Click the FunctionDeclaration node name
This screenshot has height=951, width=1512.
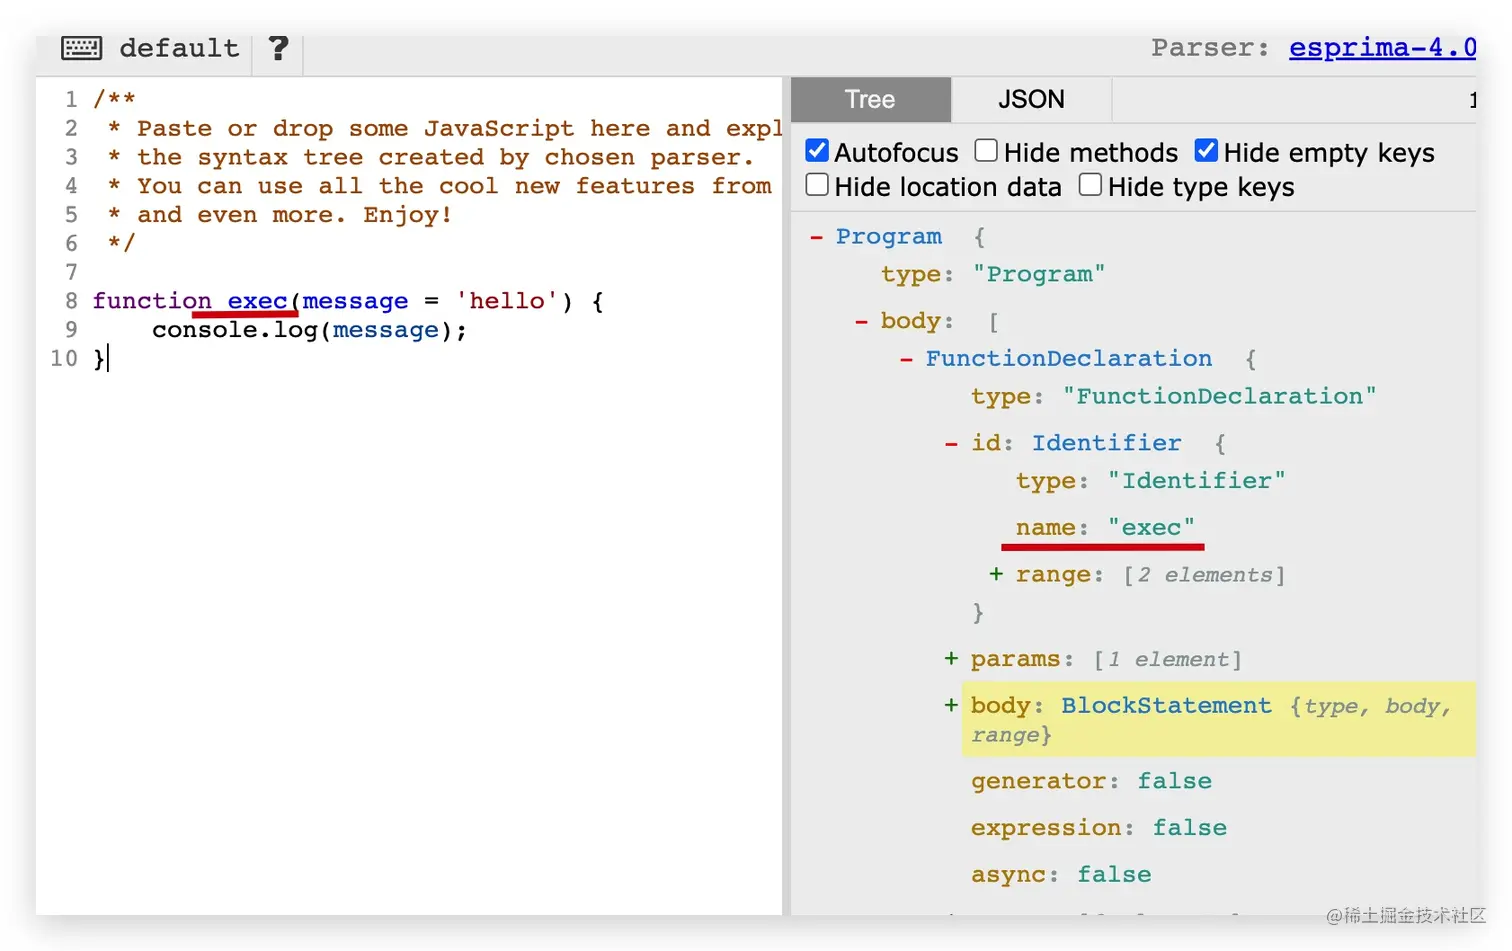[1068, 359]
